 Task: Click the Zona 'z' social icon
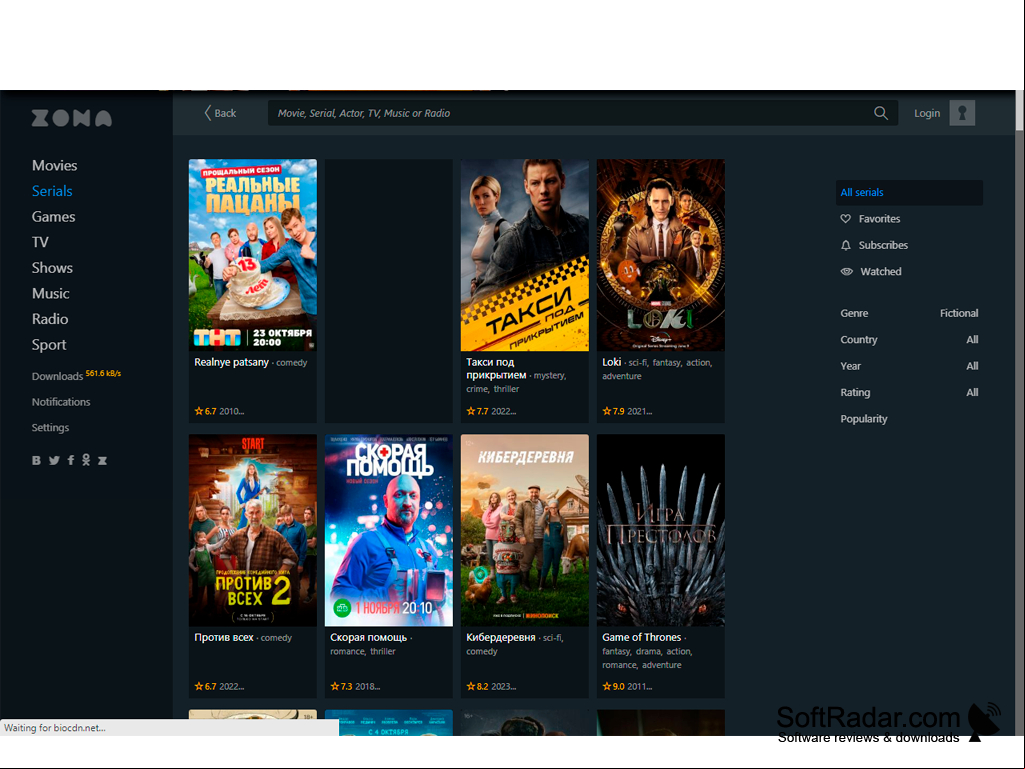coord(103,460)
